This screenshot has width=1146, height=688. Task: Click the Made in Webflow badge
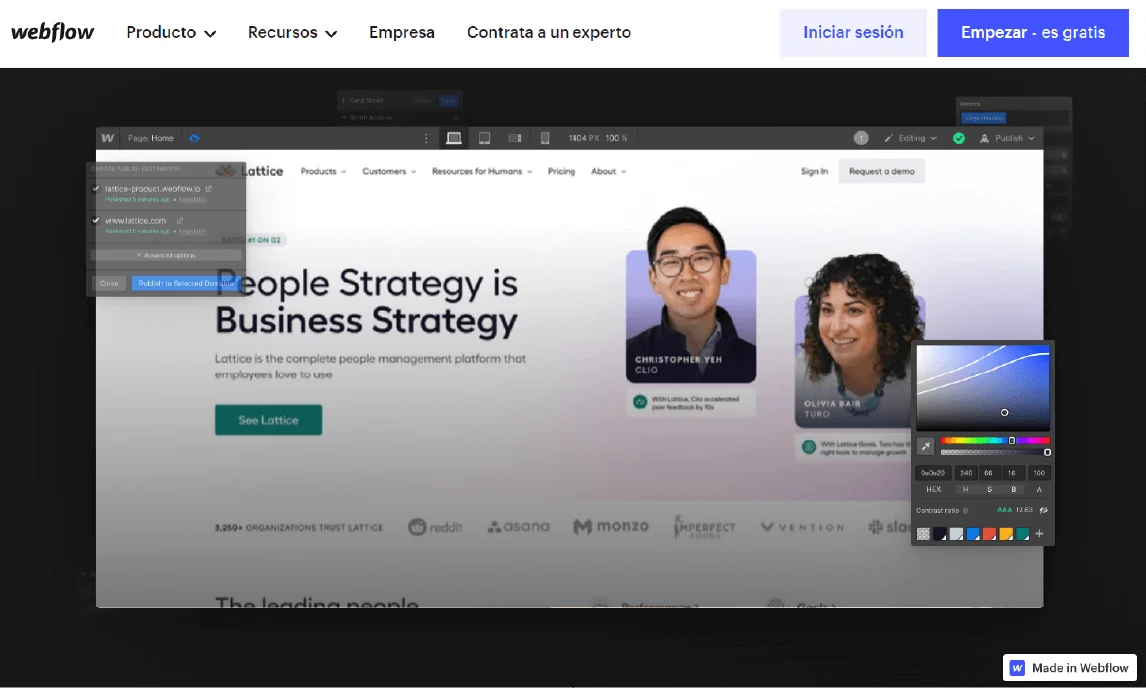pos(1069,668)
